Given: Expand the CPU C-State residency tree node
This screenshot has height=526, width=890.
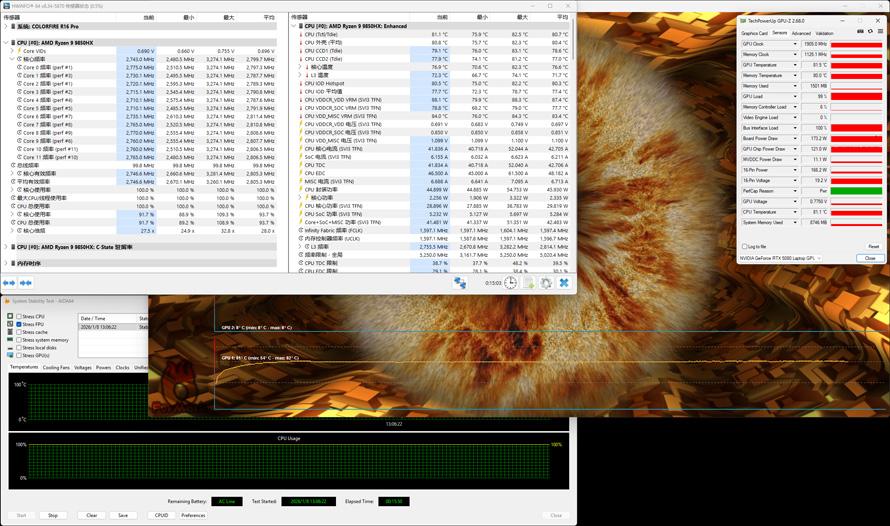Looking at the screenshot, I should coord(6,247).
